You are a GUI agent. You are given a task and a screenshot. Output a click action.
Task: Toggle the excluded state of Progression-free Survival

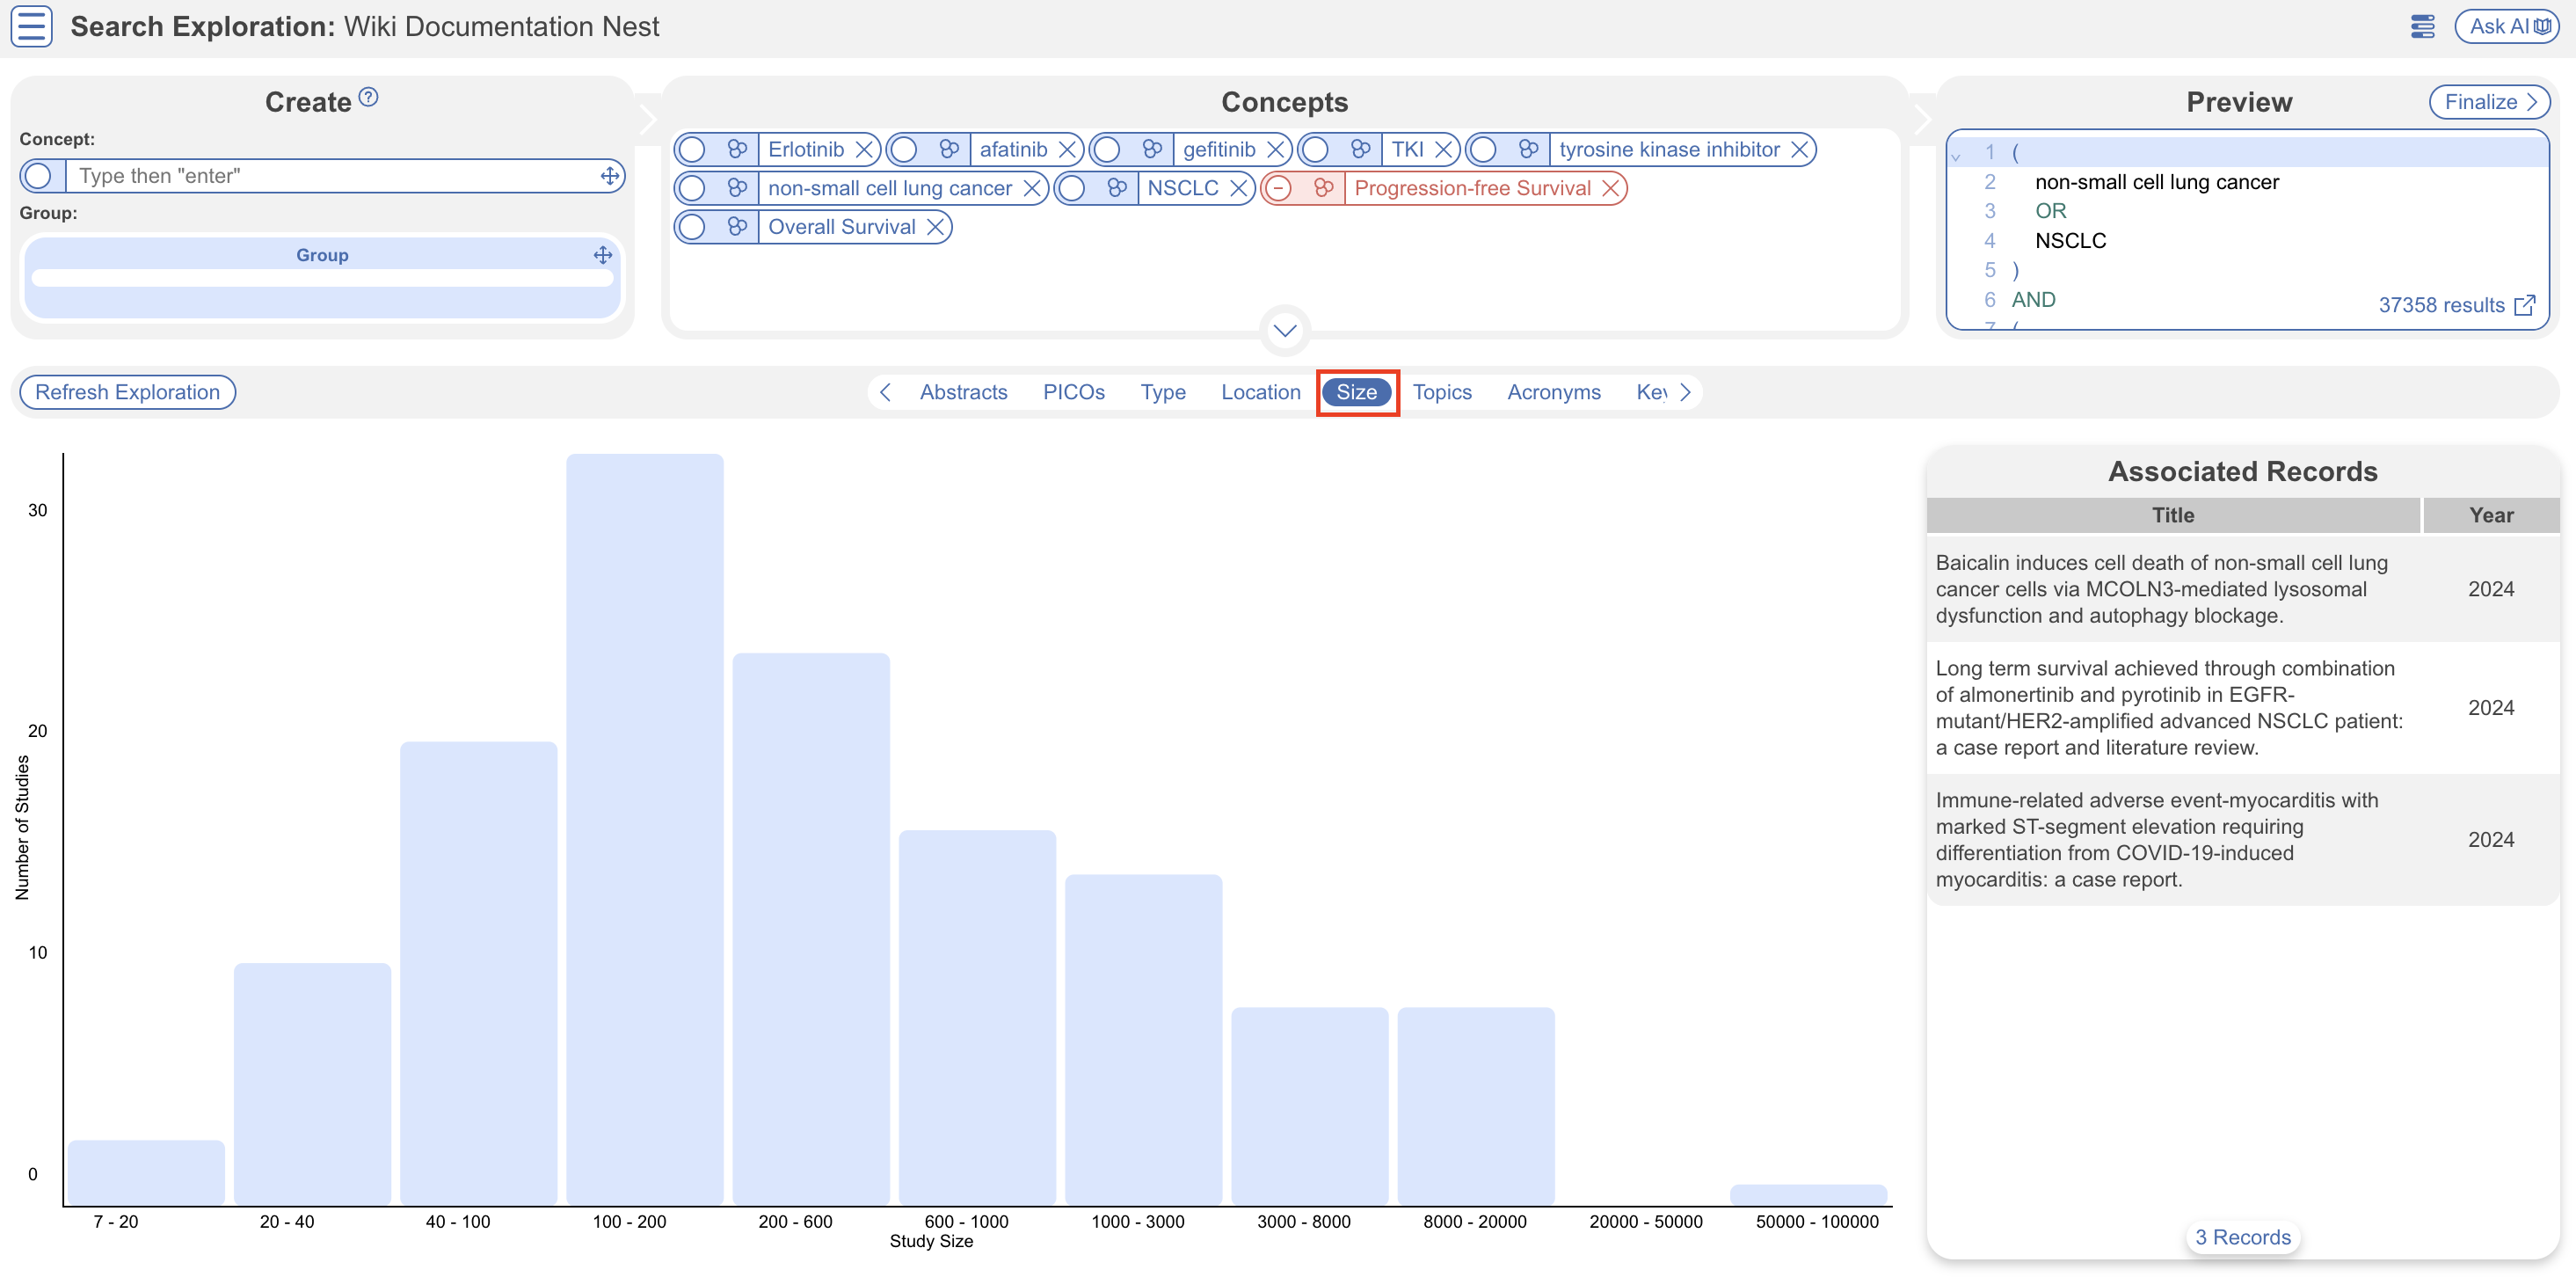click(1279, 188)
